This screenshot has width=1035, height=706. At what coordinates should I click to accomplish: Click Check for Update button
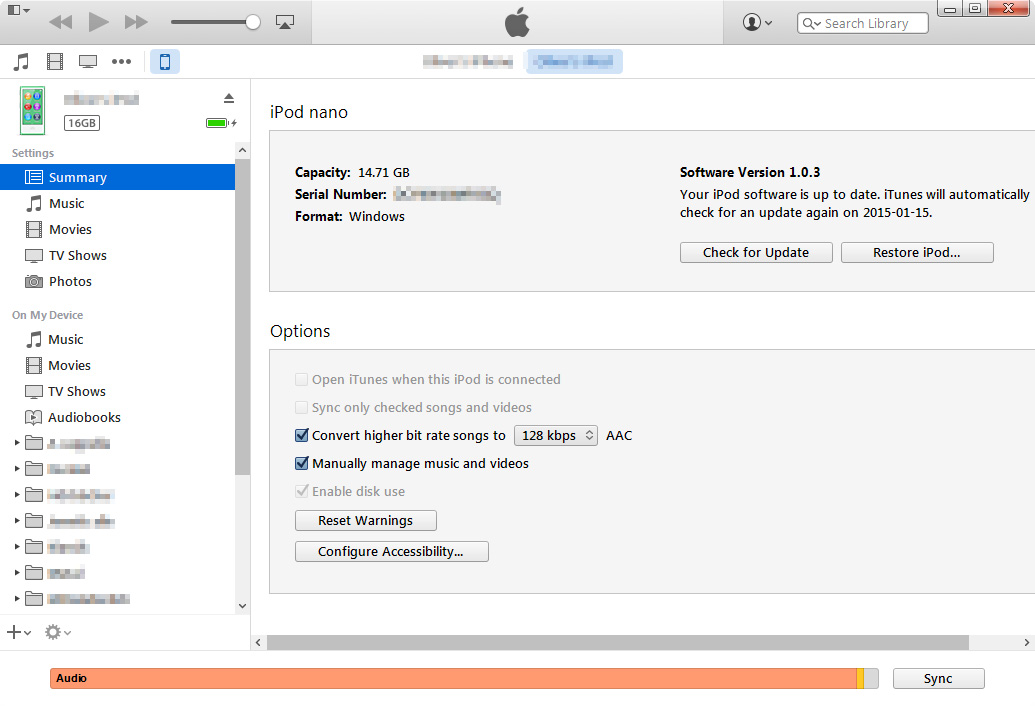pos(756,253)
